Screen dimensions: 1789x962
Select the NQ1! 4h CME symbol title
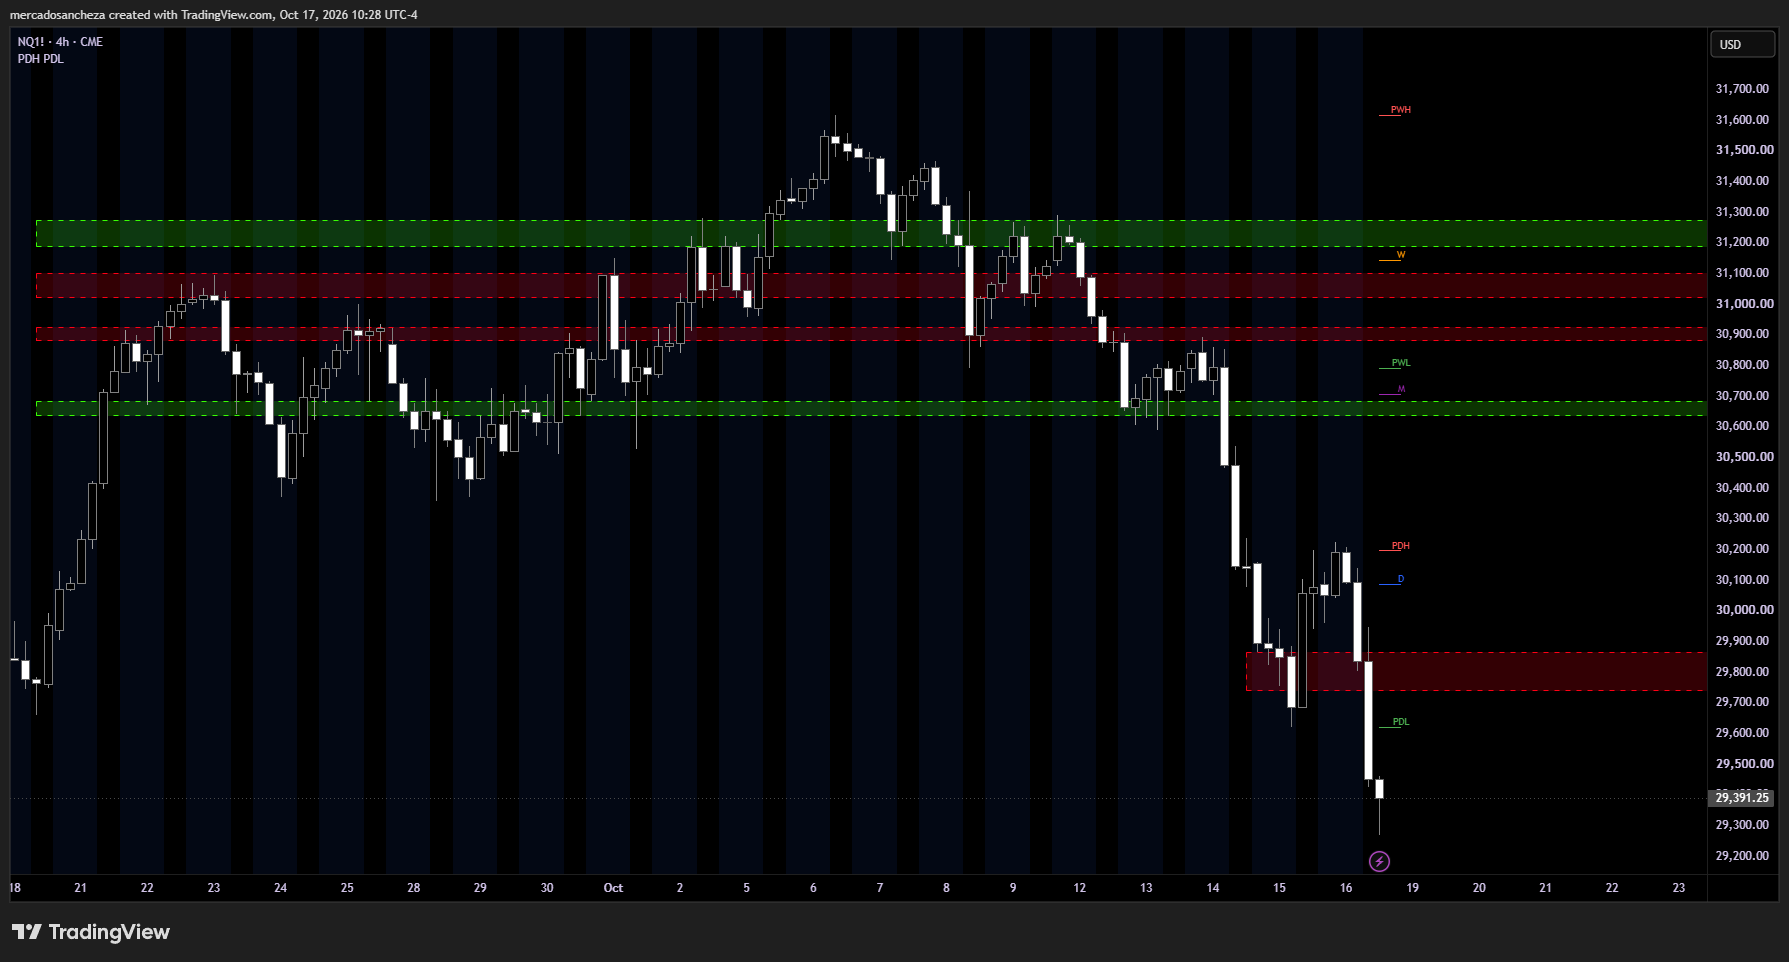[60, 42]
